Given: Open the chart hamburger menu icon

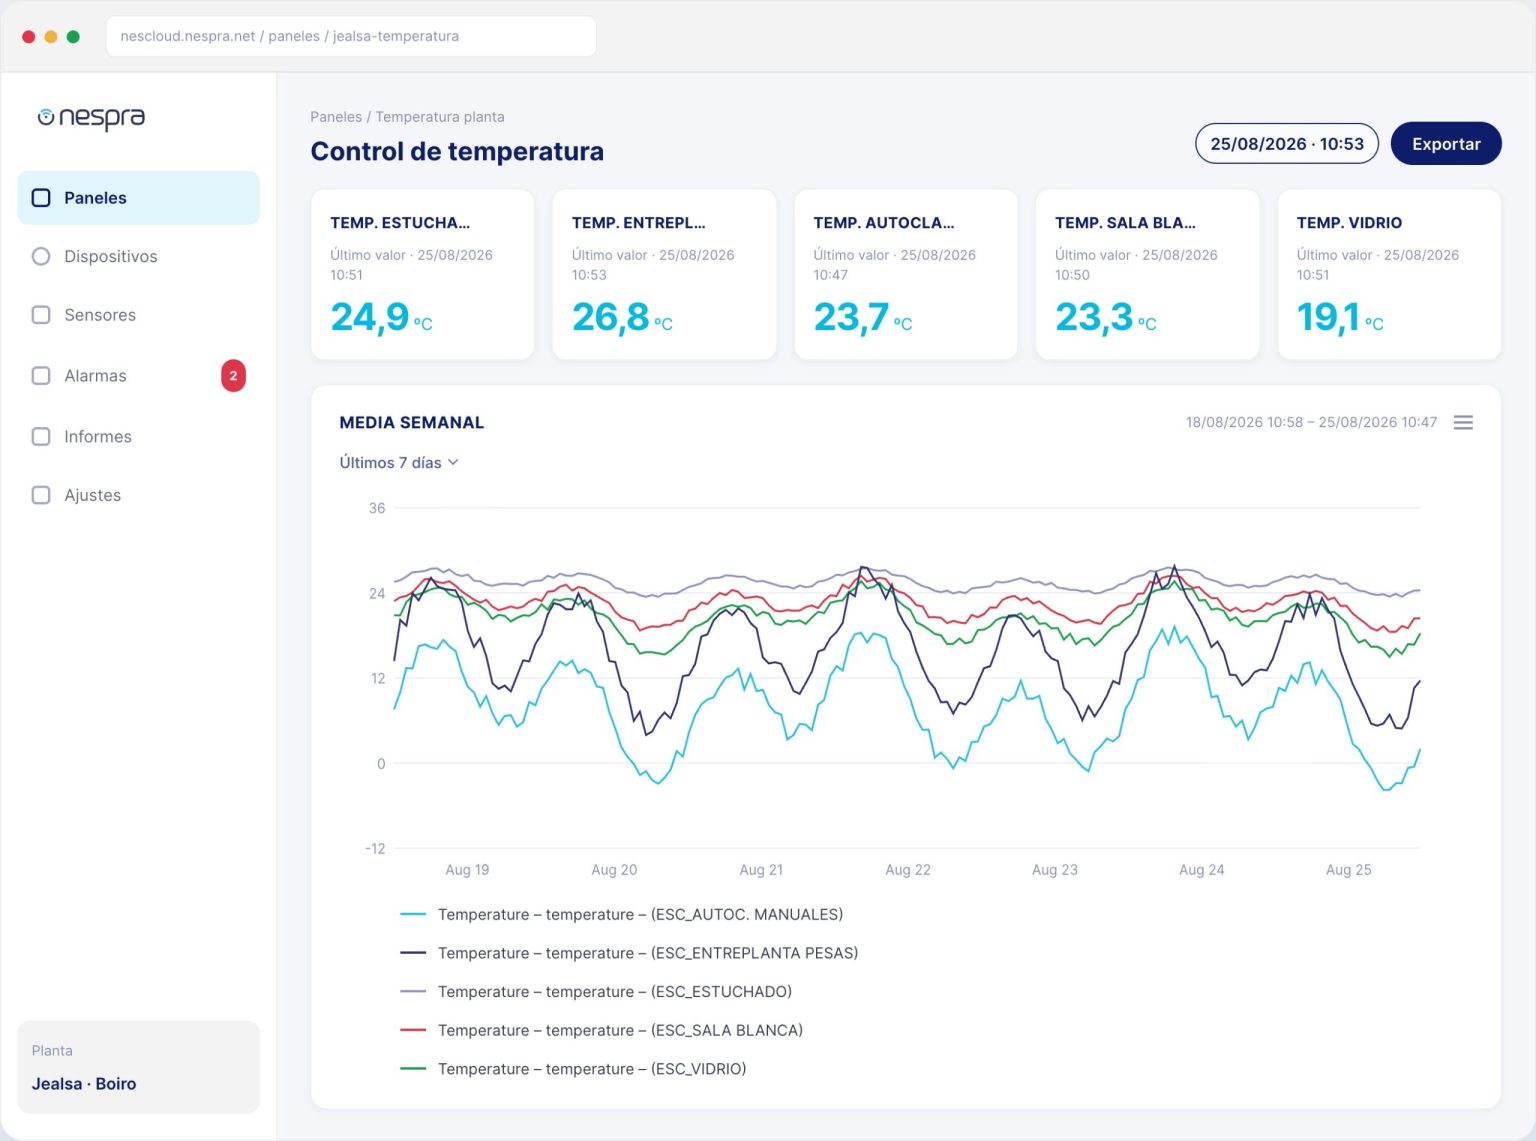Looking at the screenshot, I should click(1463, 423).
